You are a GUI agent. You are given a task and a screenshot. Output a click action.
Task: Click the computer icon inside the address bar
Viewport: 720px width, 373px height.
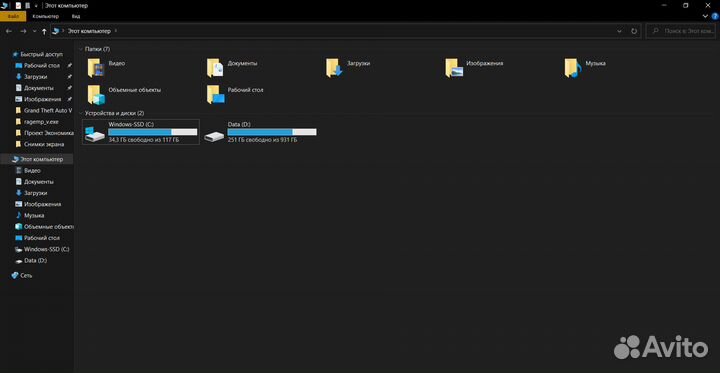point(56,31)
